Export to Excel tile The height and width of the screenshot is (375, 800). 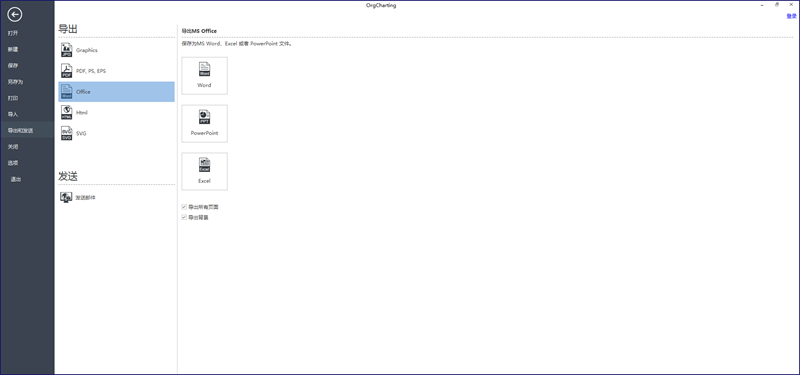[x=205, y=171]
